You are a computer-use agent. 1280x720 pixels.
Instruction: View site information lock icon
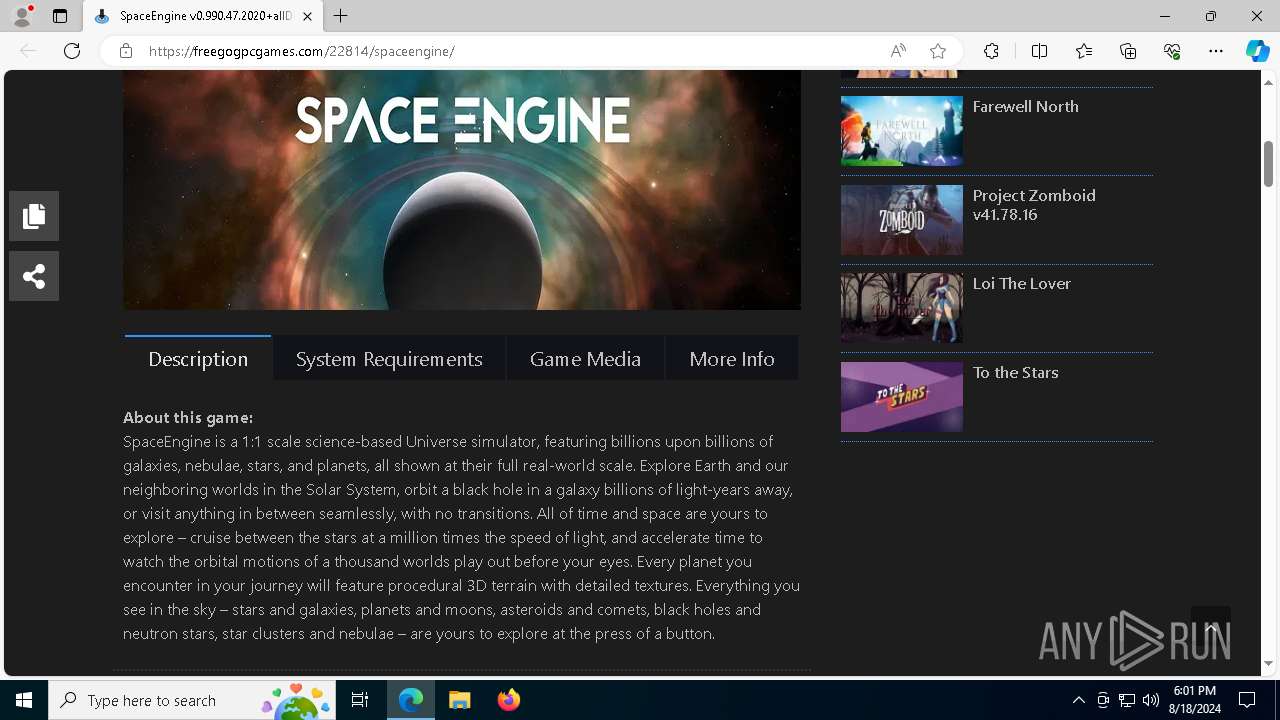[x=126, y=51]
